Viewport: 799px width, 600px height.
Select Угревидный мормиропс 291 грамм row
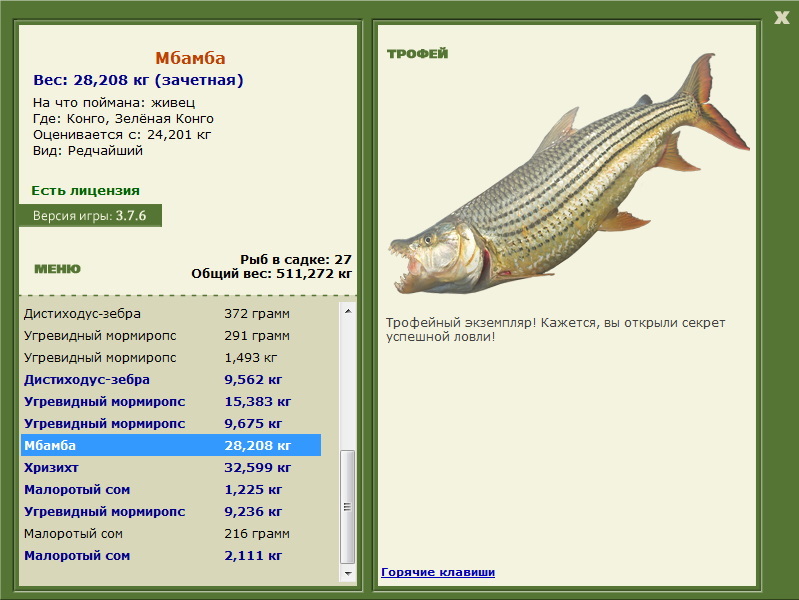pyautogui.click(x=171, y=335)
